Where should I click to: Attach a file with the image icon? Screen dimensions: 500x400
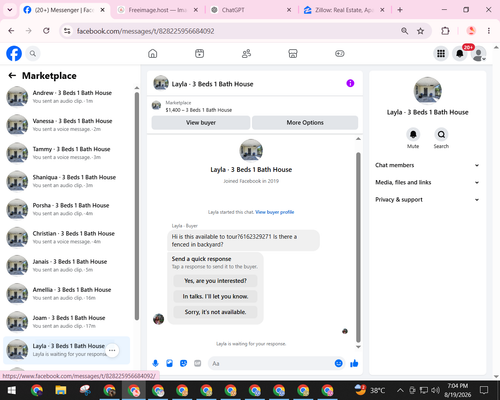pyautogui.click(x=169, y=363)
